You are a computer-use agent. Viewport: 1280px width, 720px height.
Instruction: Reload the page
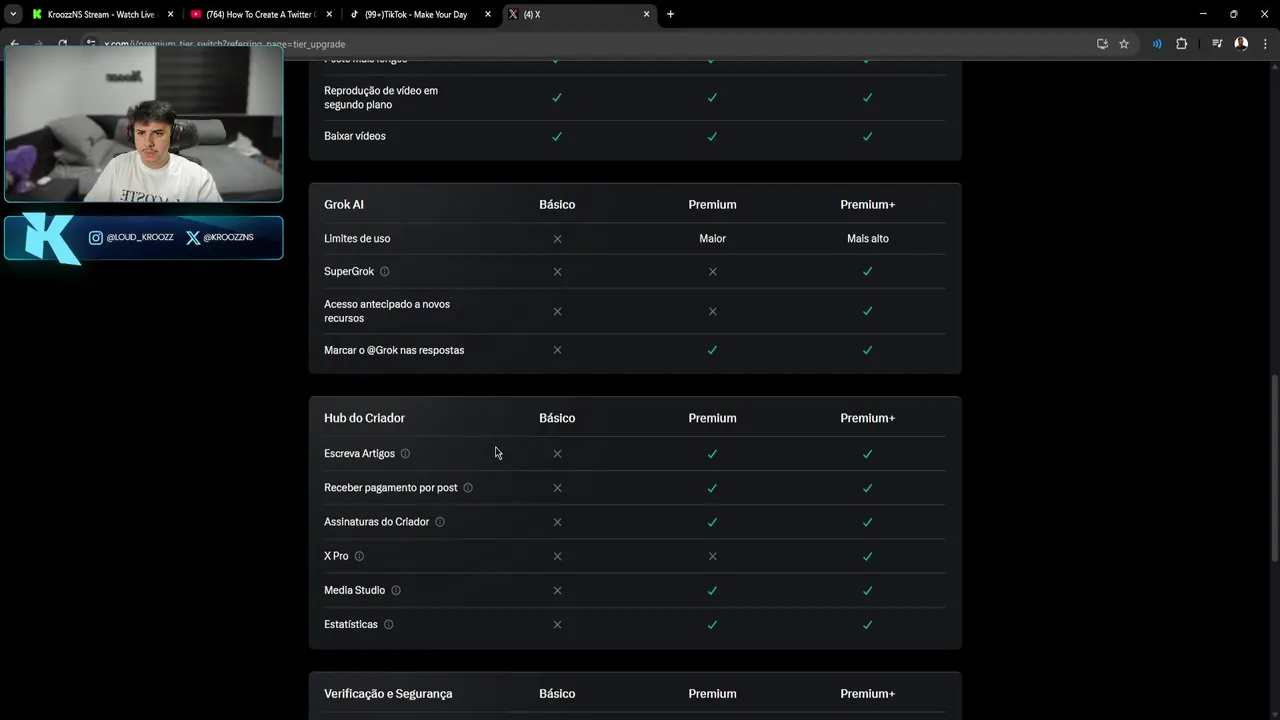[x=62, y=44]
